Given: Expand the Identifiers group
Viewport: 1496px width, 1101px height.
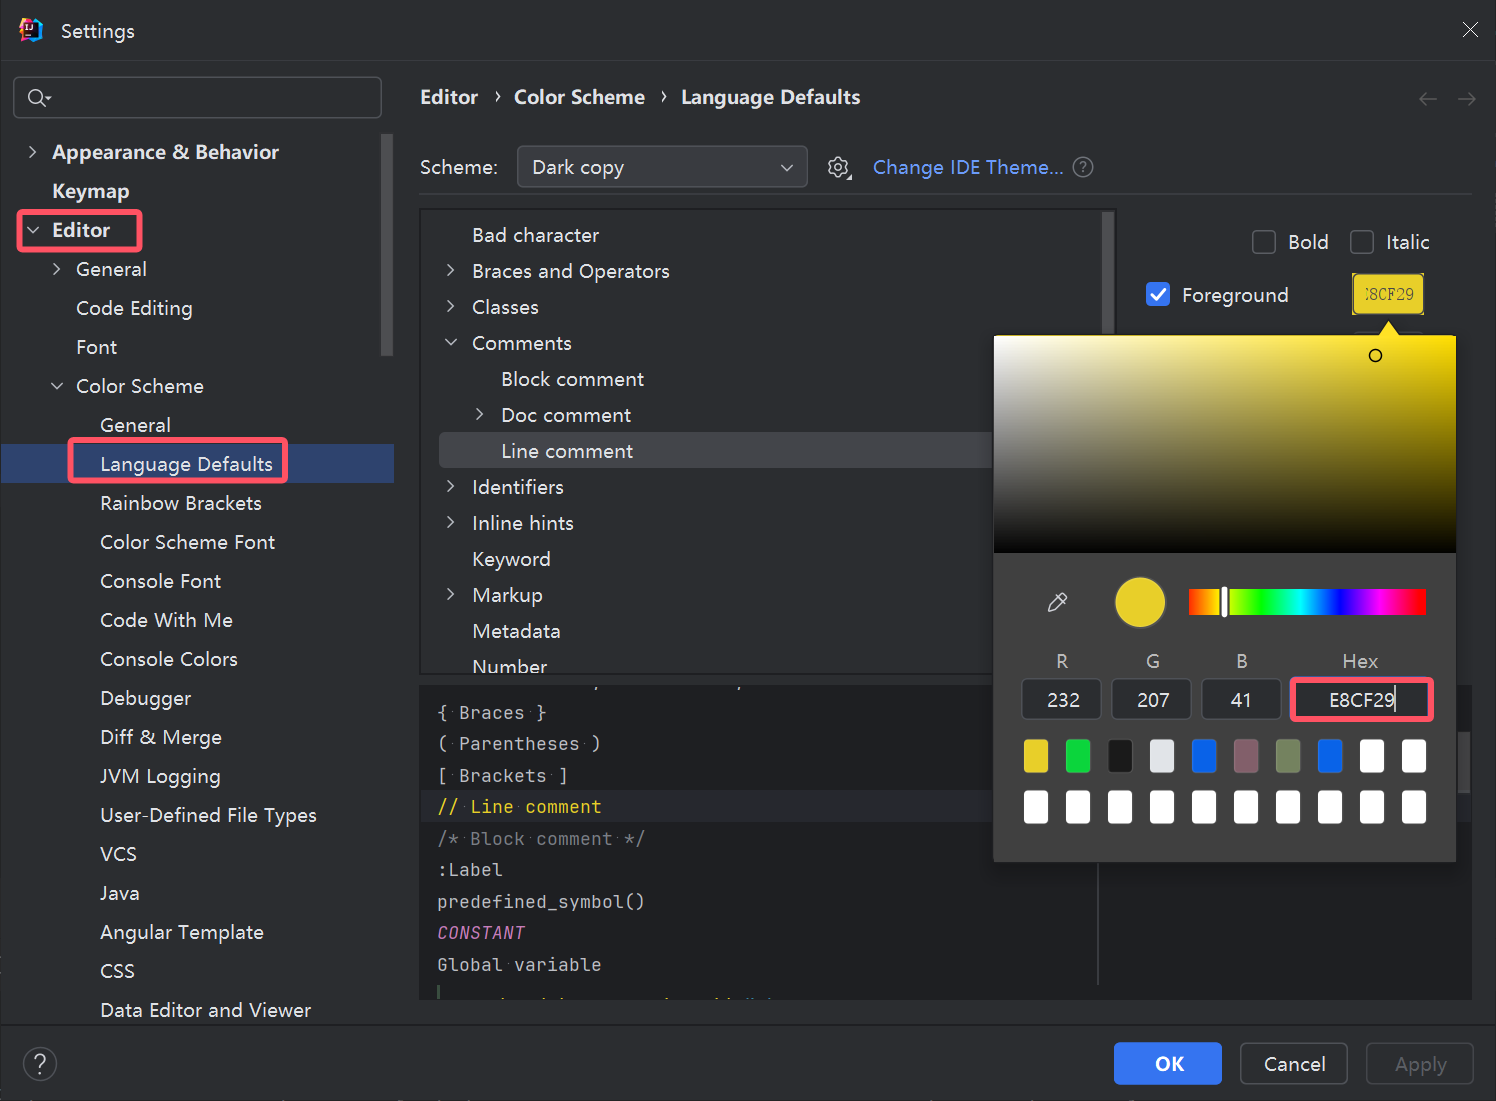Looking at the screenshot, I should click(x=451, y=487).
